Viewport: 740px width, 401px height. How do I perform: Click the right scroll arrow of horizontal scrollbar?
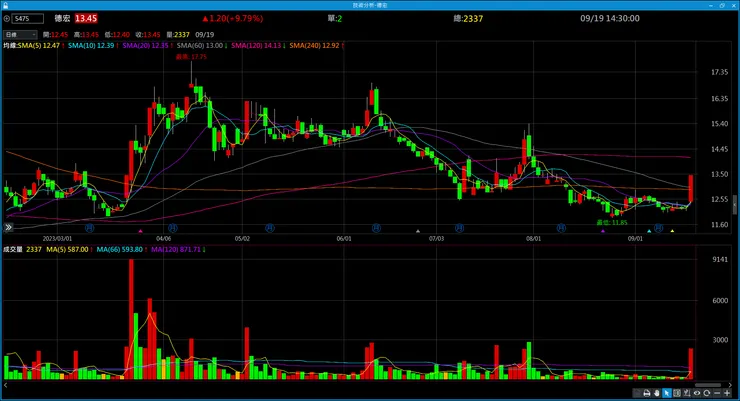click(731, 385)
